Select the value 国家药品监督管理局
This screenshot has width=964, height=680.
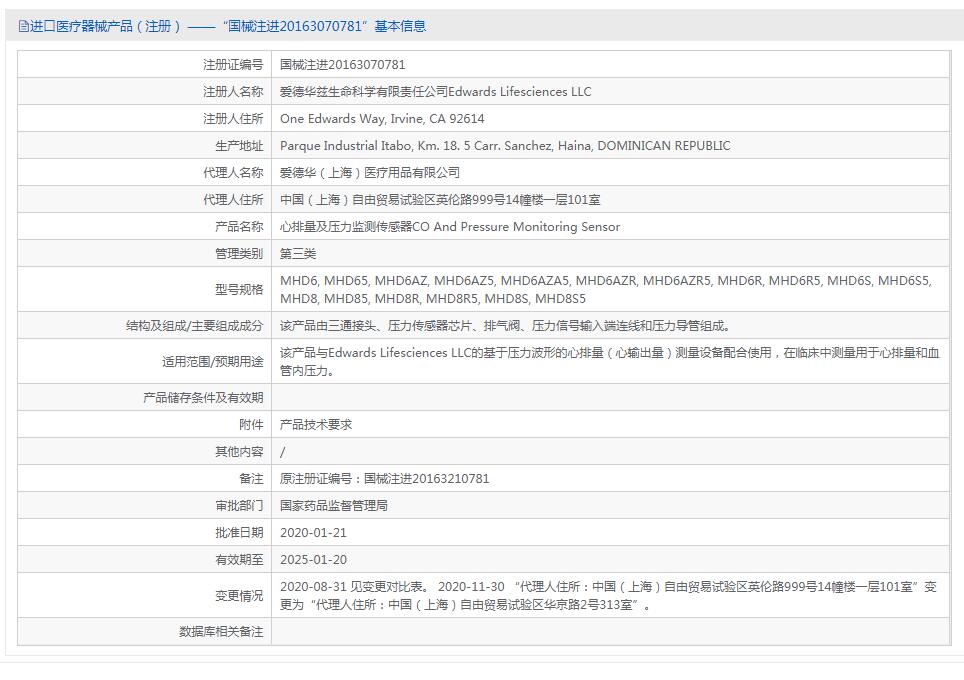[334, 506]
